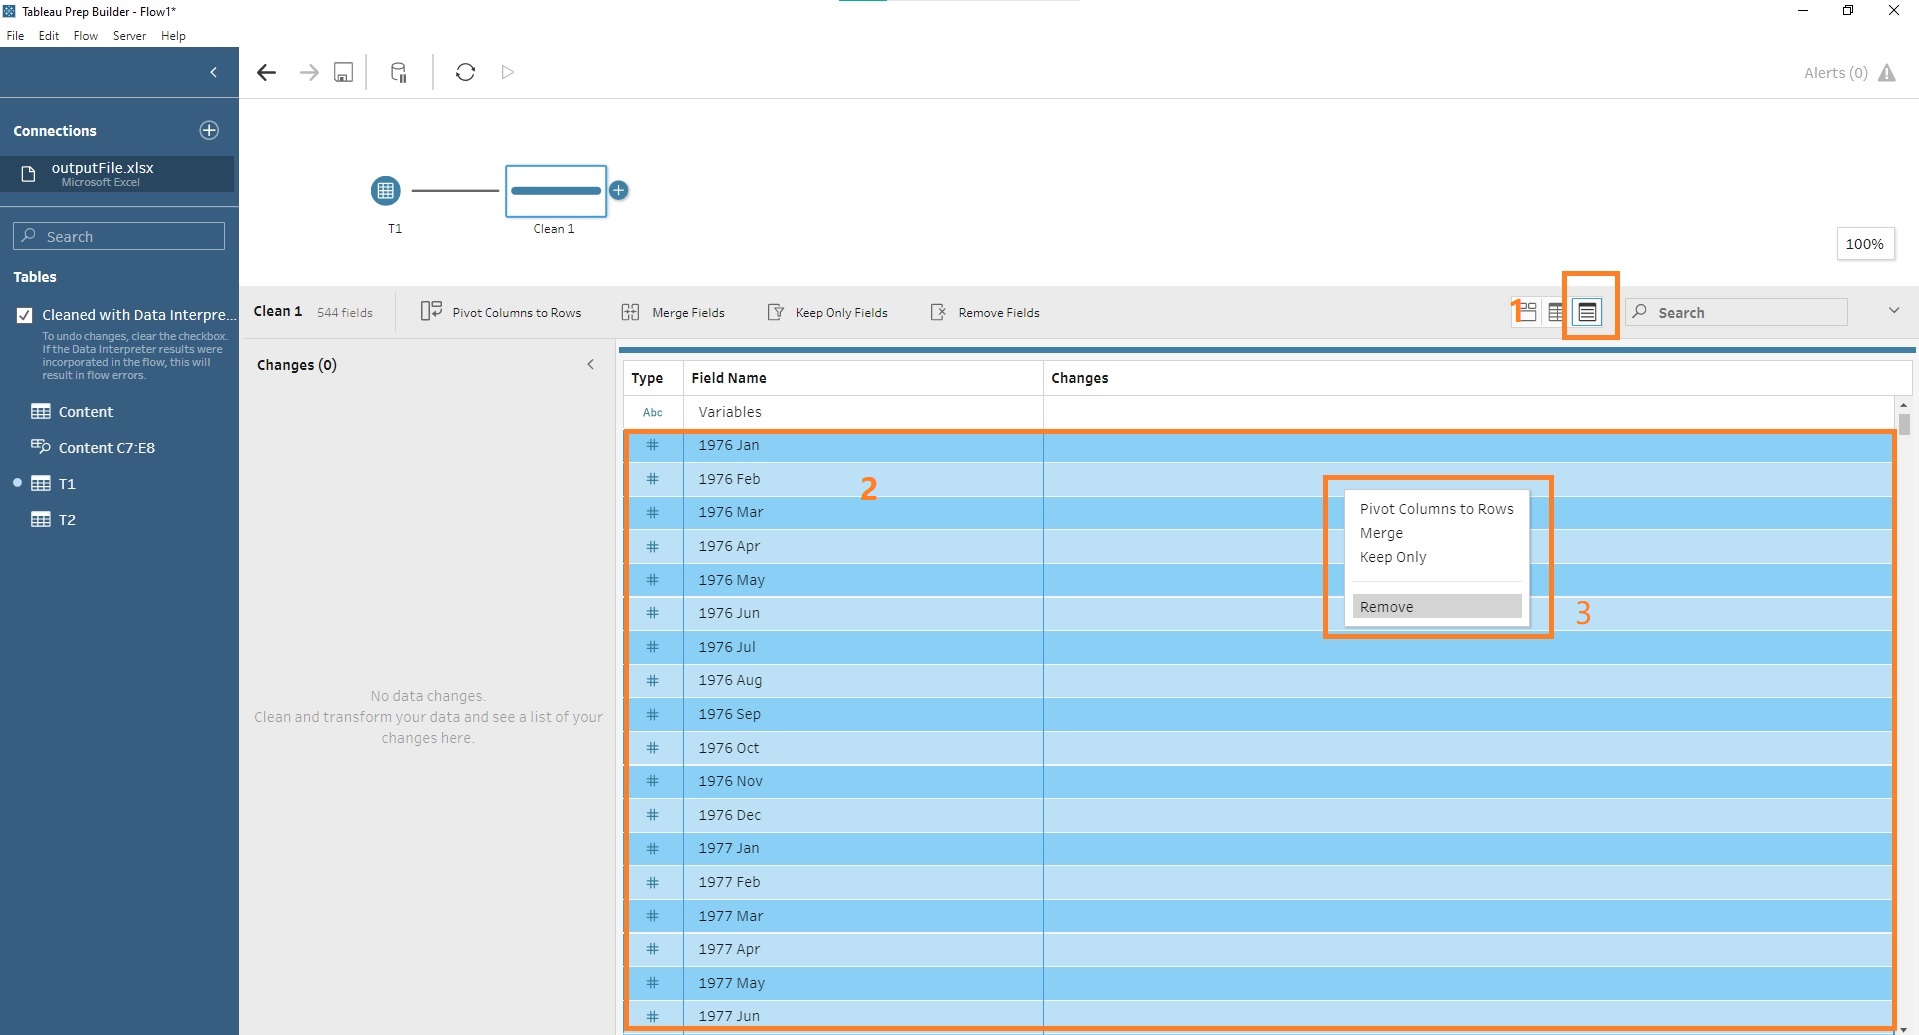Click the save flow icon

click(343, 72)
